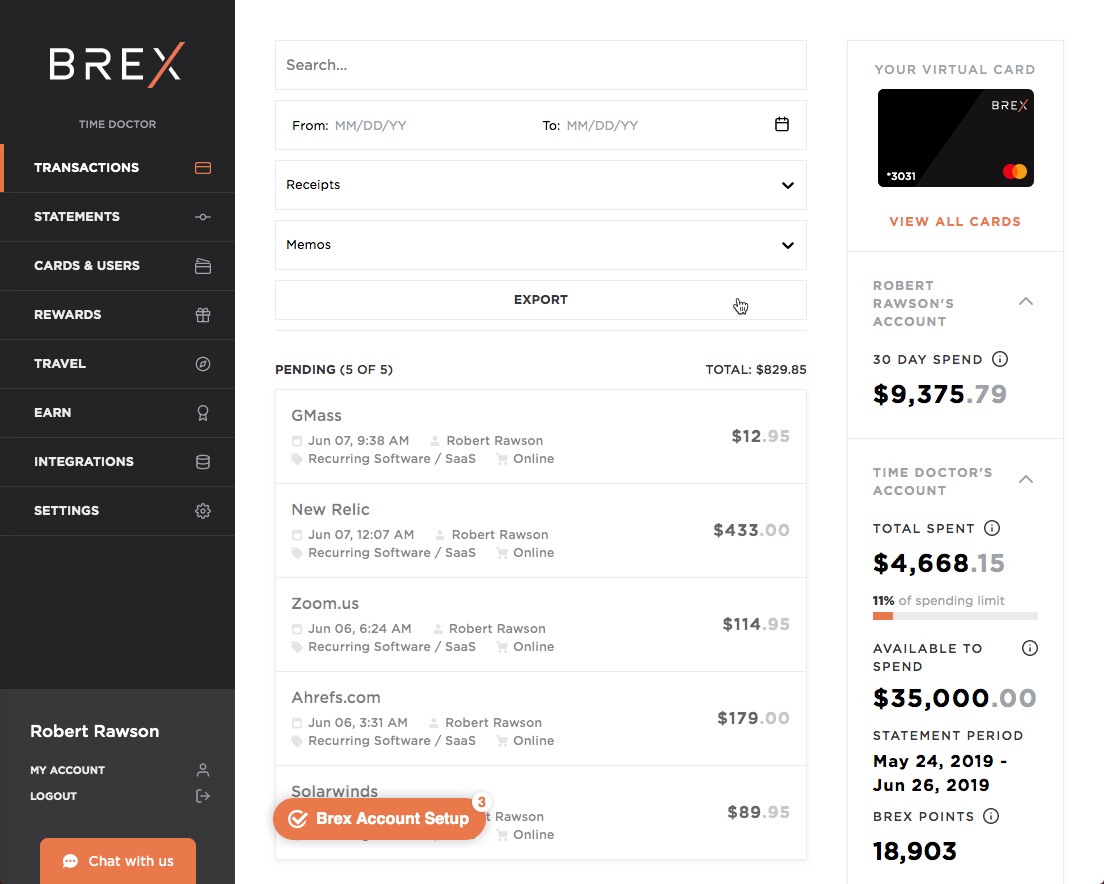The height and width of the screenshot is (884, 1104).
Task: Click the Export button
Action: pyautogui.click(x=540, y=299)
